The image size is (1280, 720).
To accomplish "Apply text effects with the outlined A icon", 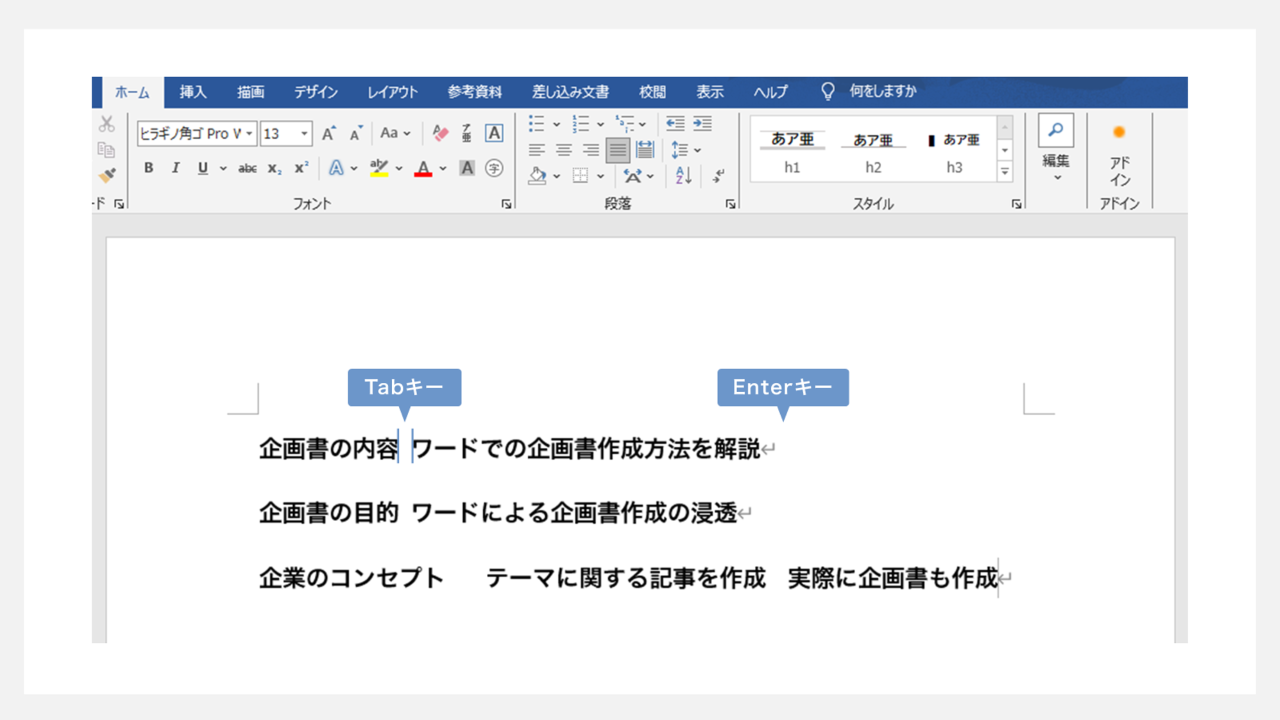I will [337, 168].
